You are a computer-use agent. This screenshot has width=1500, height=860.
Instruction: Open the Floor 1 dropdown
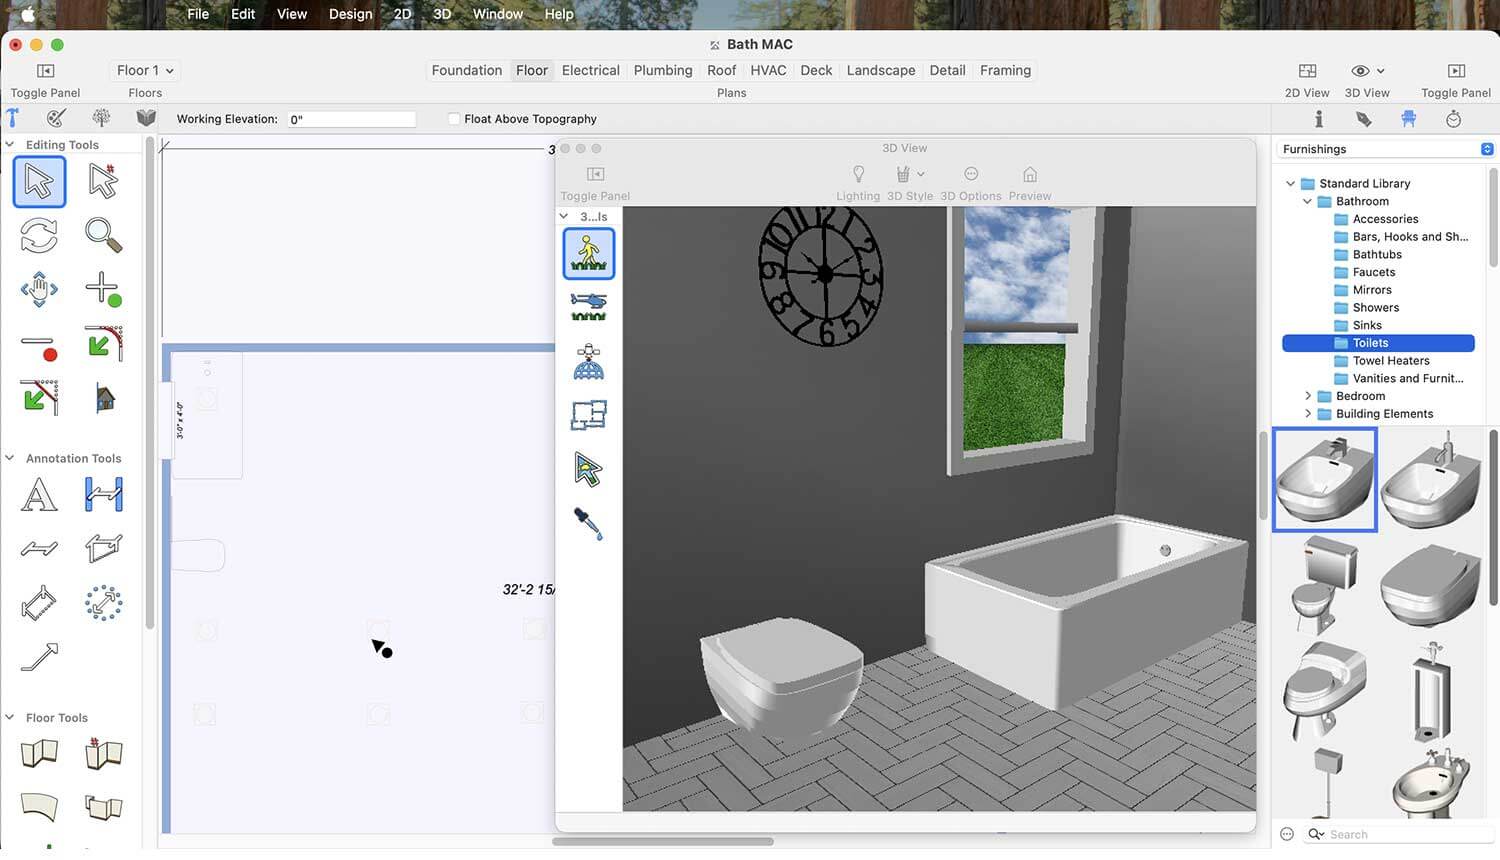click(145, 71)
